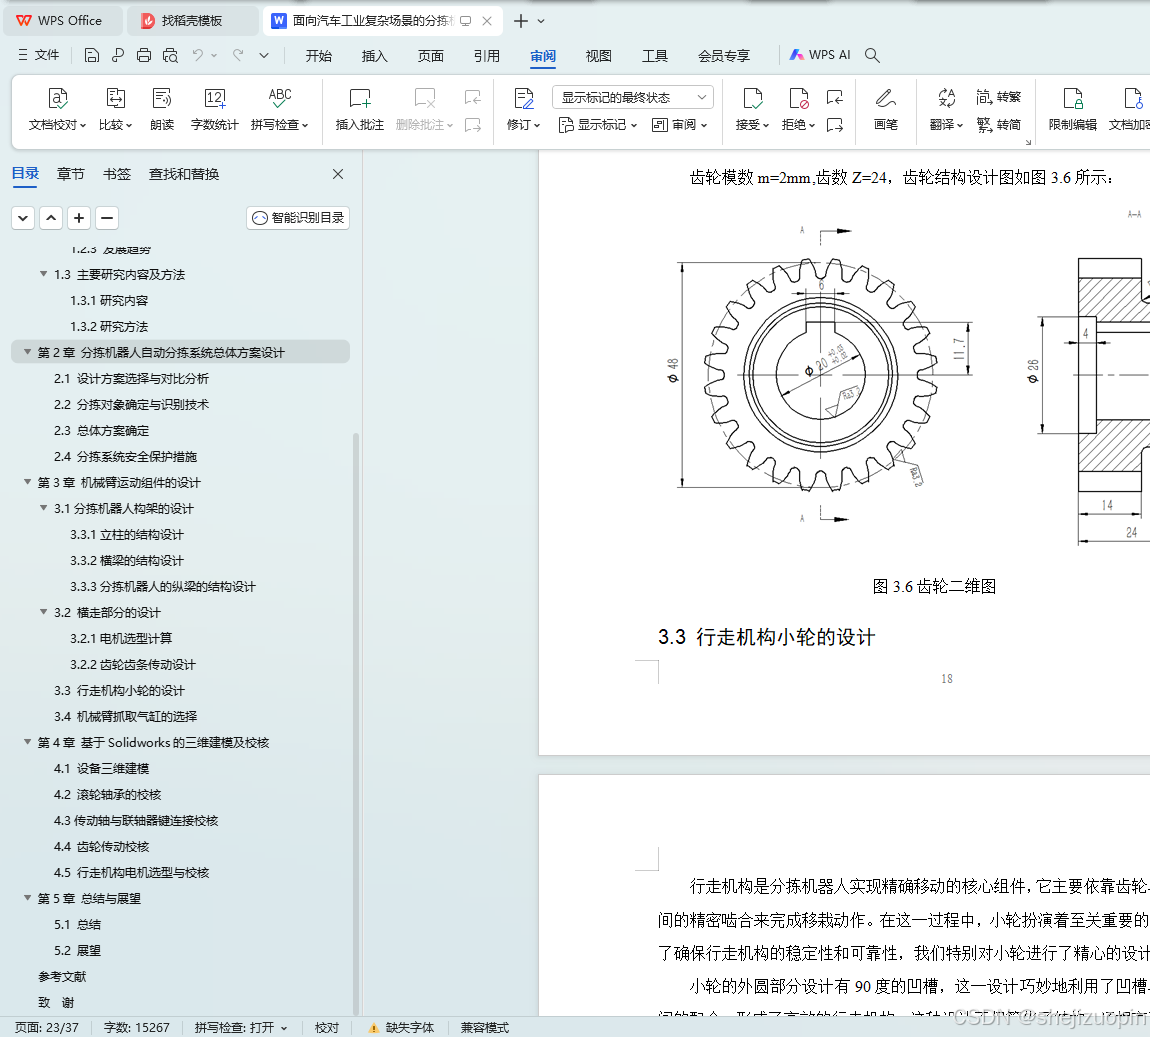1150x1037 pixels.
Task: Click 字数: 15267 in status bar
Action: pos(136,1027)
